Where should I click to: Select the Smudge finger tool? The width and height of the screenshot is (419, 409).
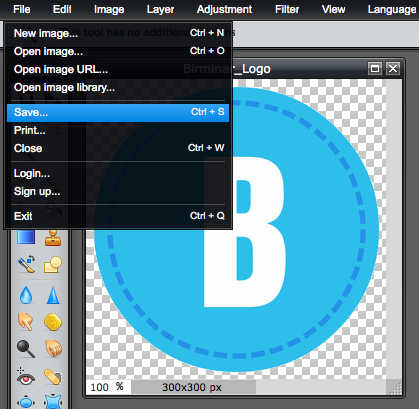pyautogui.click(x=26, y=322)
